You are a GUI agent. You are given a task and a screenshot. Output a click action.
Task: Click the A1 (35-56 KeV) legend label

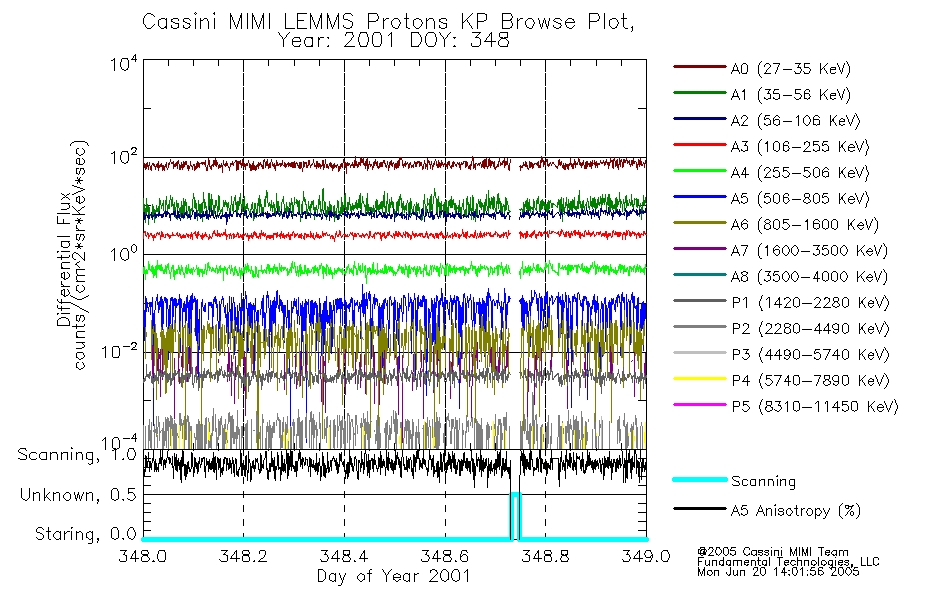click(791, 95)
